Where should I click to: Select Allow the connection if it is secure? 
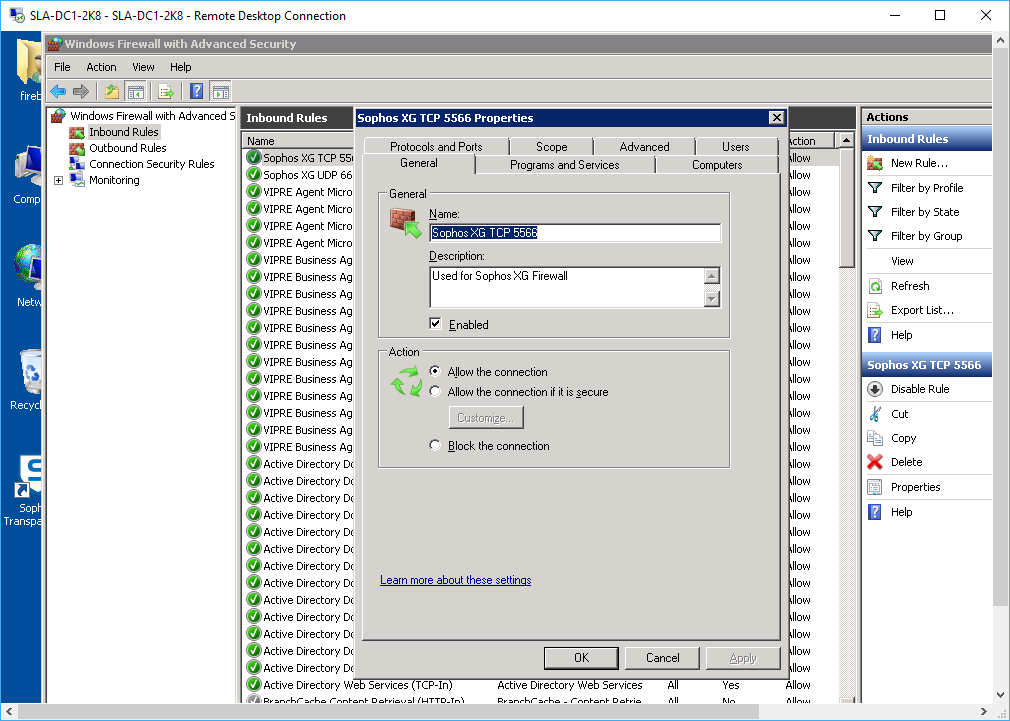(x=435, y=391)
